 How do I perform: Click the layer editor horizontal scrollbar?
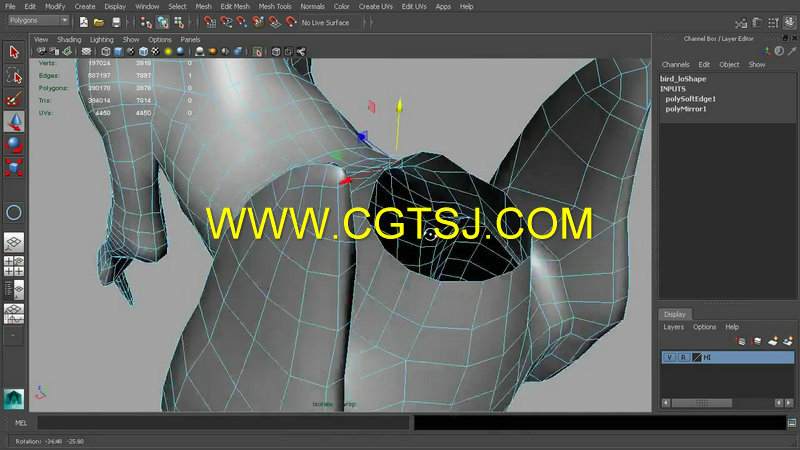pyautogui.click(x=702, y=403)
